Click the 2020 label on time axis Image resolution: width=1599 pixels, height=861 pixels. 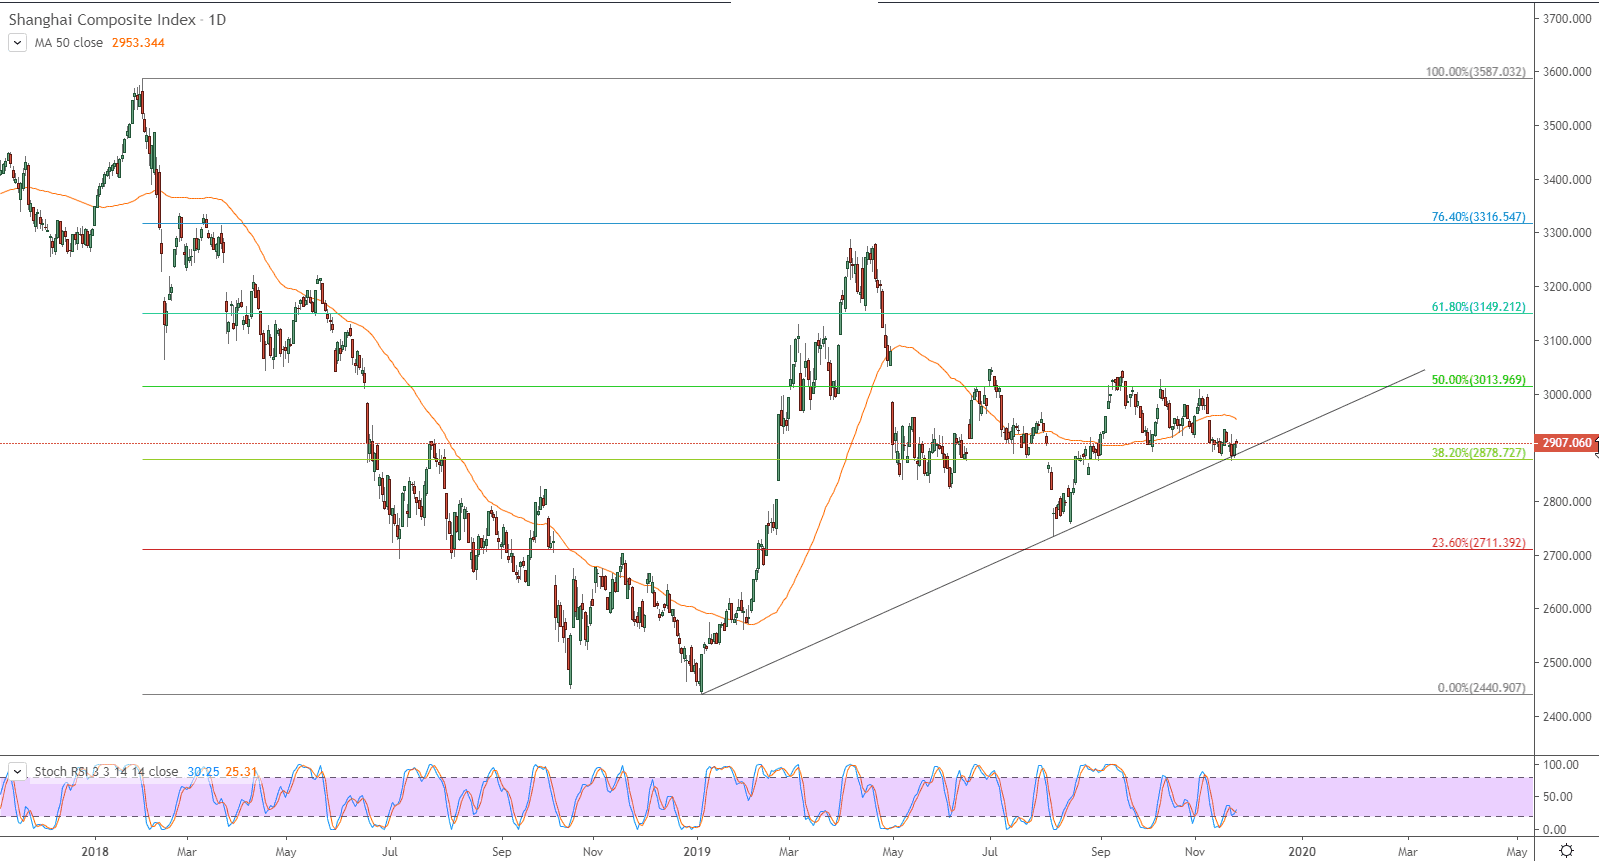click(1302, 852)
